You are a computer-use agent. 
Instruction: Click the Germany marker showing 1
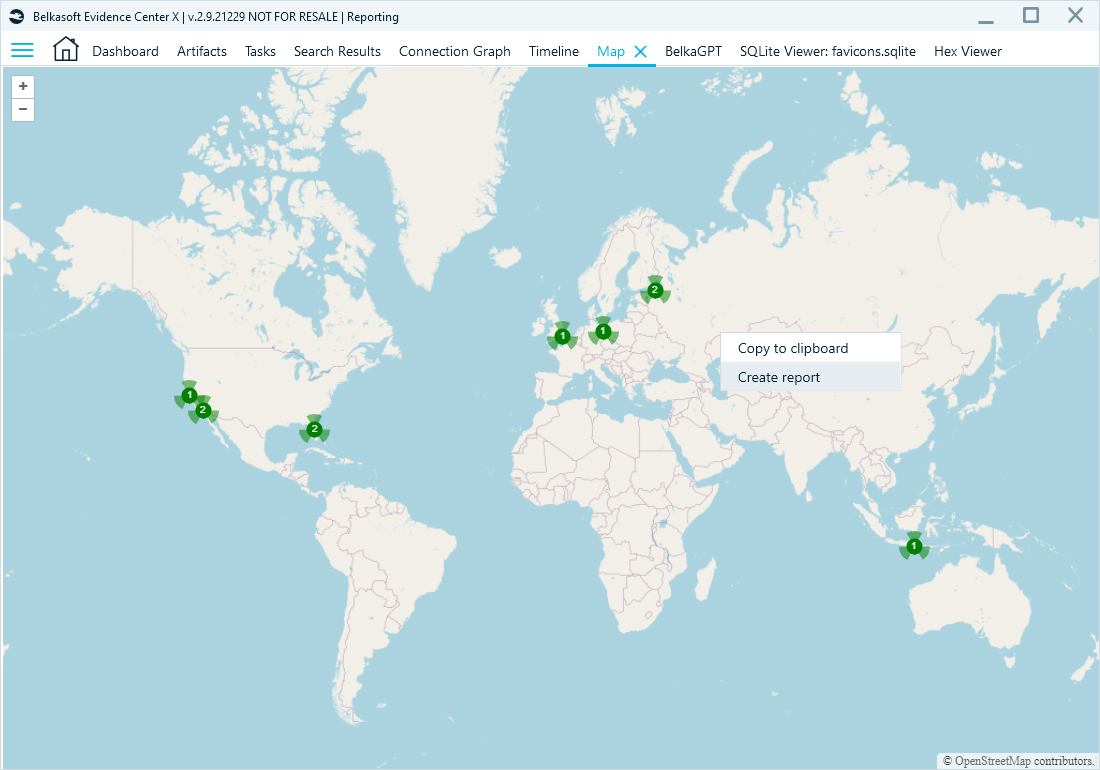coord(603,329)
